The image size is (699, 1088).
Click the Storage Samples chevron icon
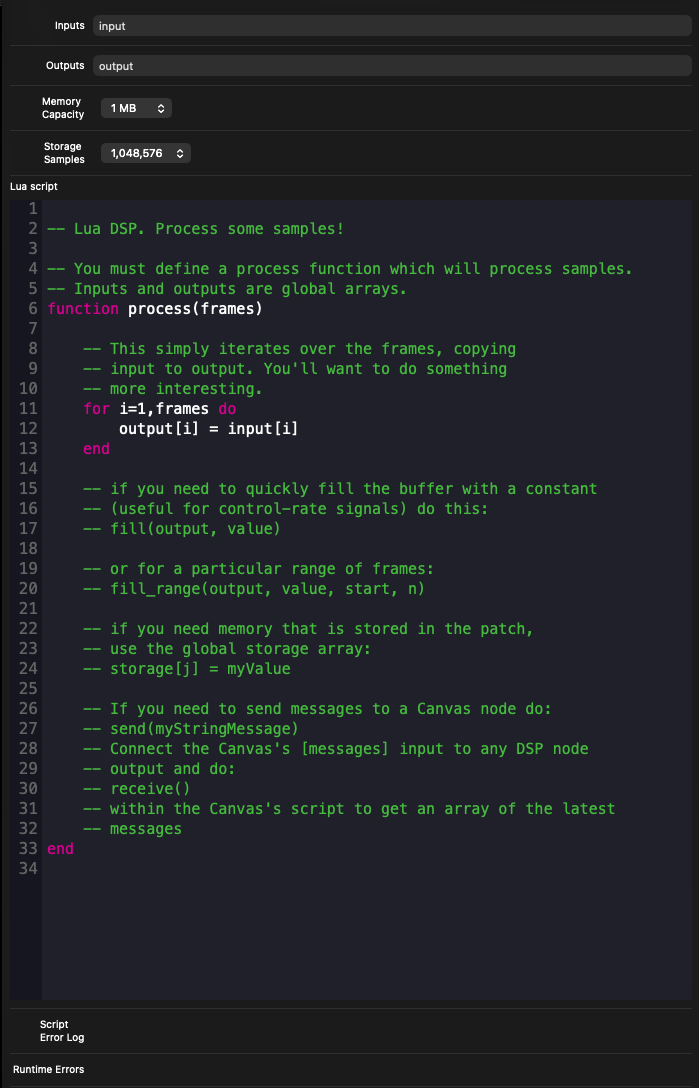point(178,153)
